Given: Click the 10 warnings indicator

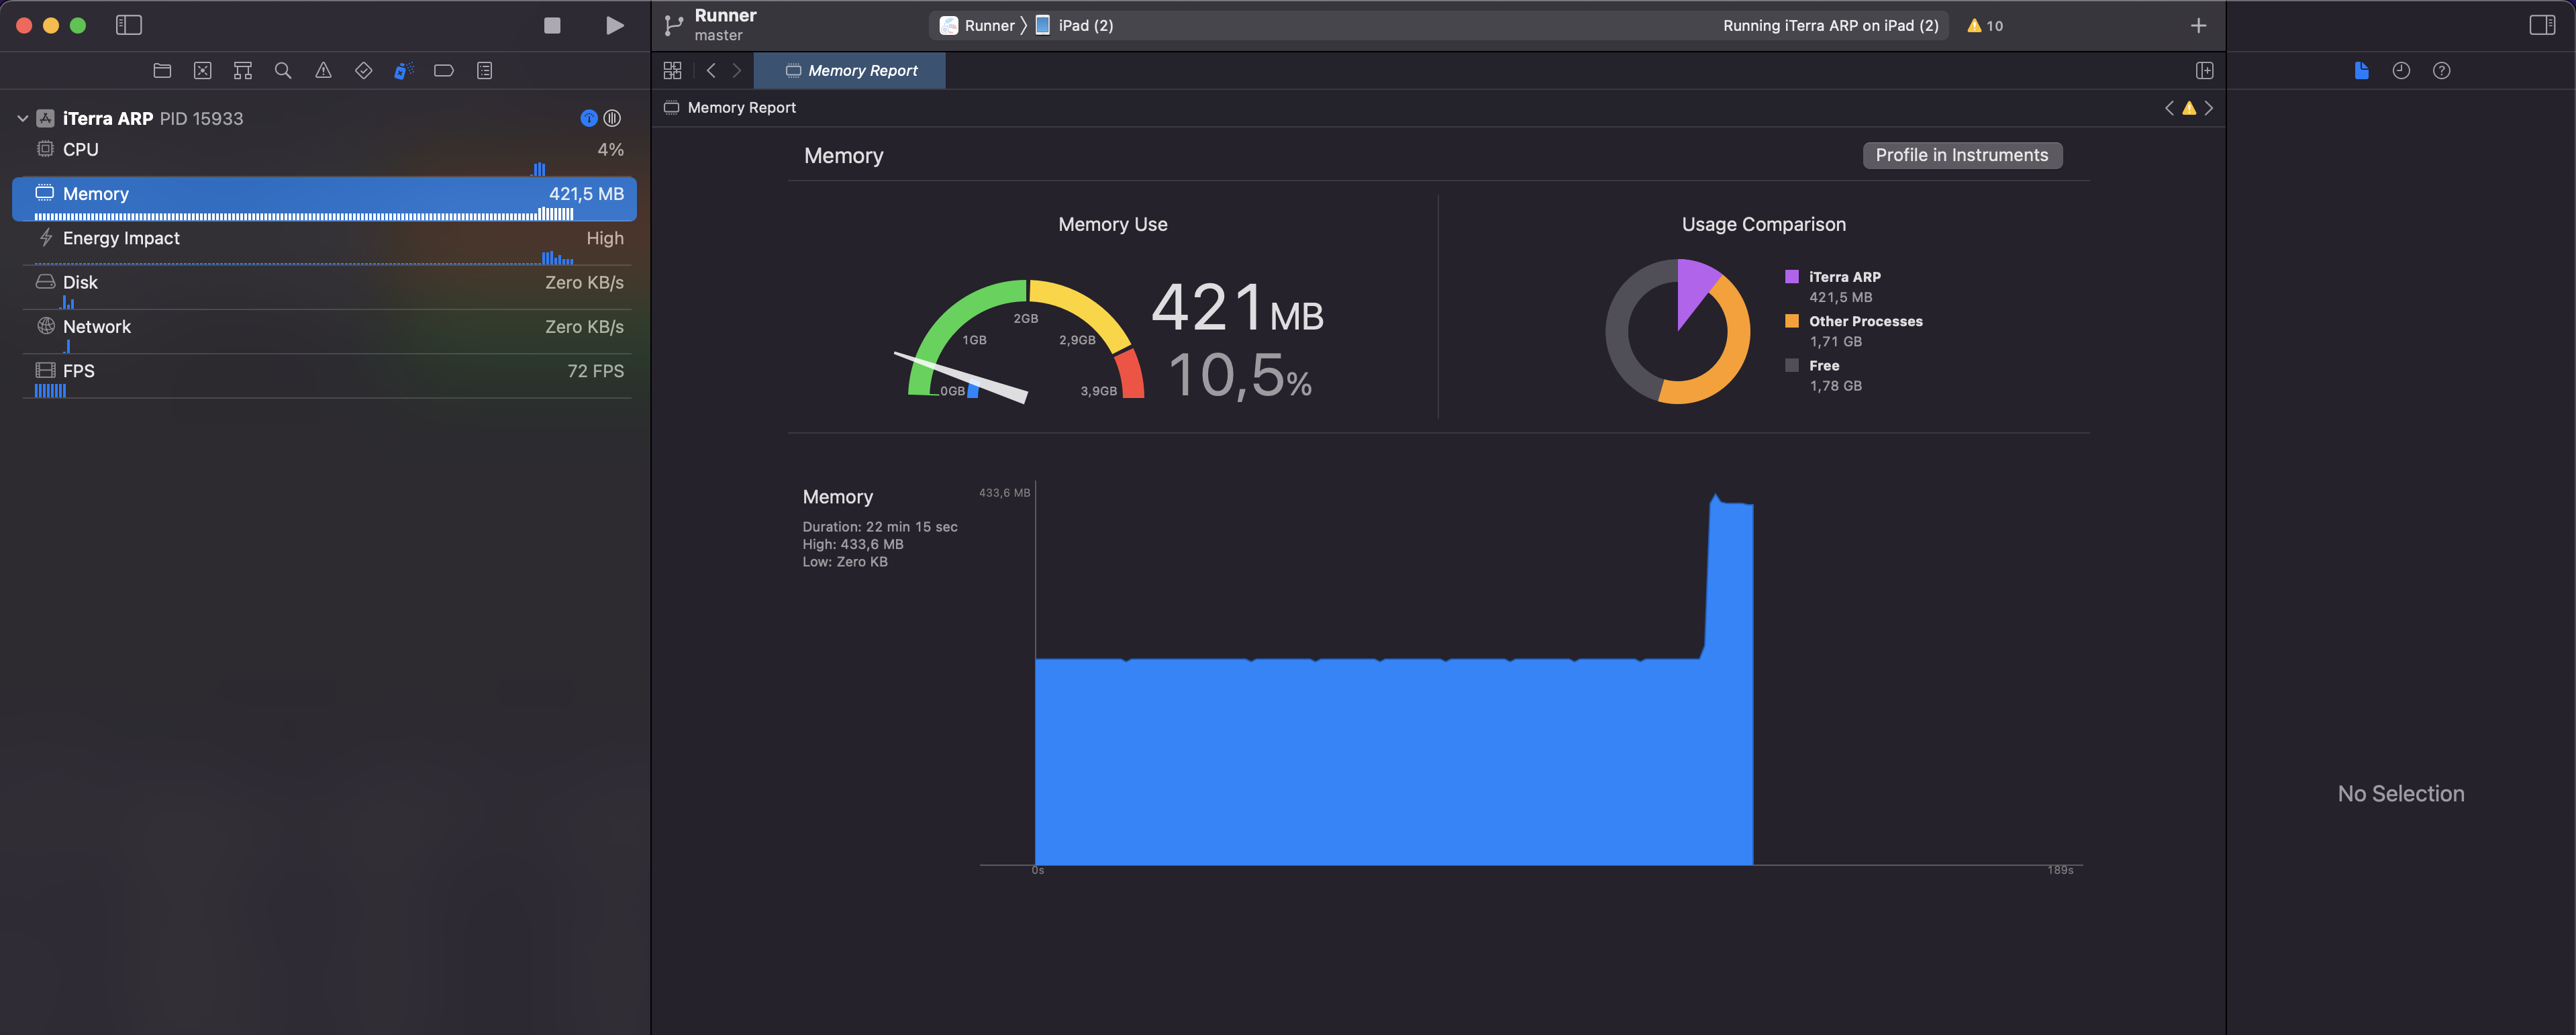Looking at the screenshot, I should pyautogui.click(x=1985, y=25).
